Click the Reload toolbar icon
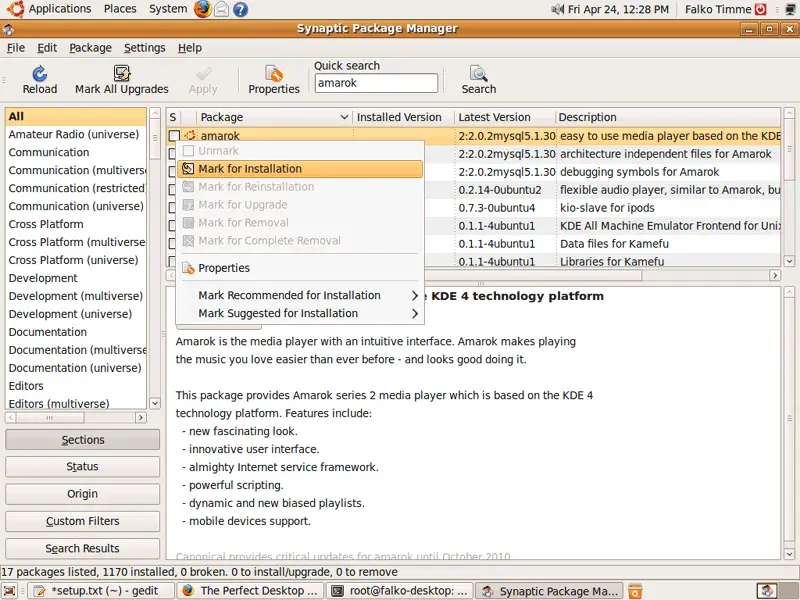Screen dimensions: 800x600 39,74
